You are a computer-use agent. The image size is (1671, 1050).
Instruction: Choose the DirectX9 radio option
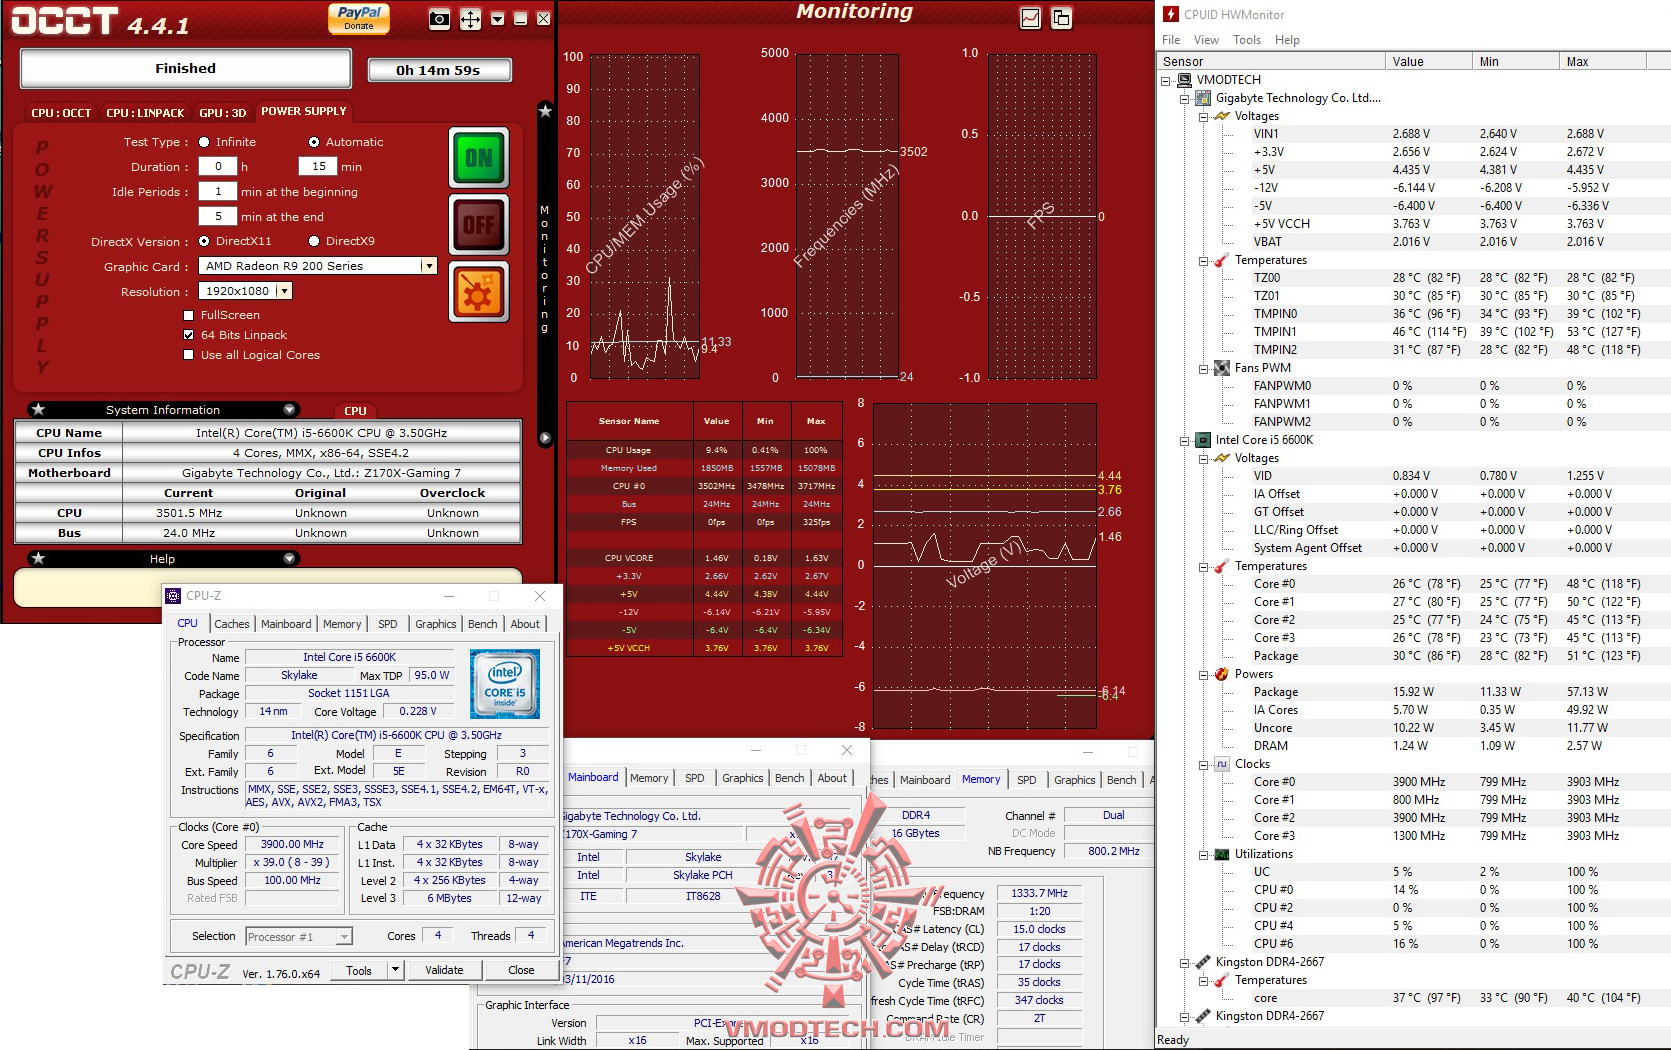point(314,241)
